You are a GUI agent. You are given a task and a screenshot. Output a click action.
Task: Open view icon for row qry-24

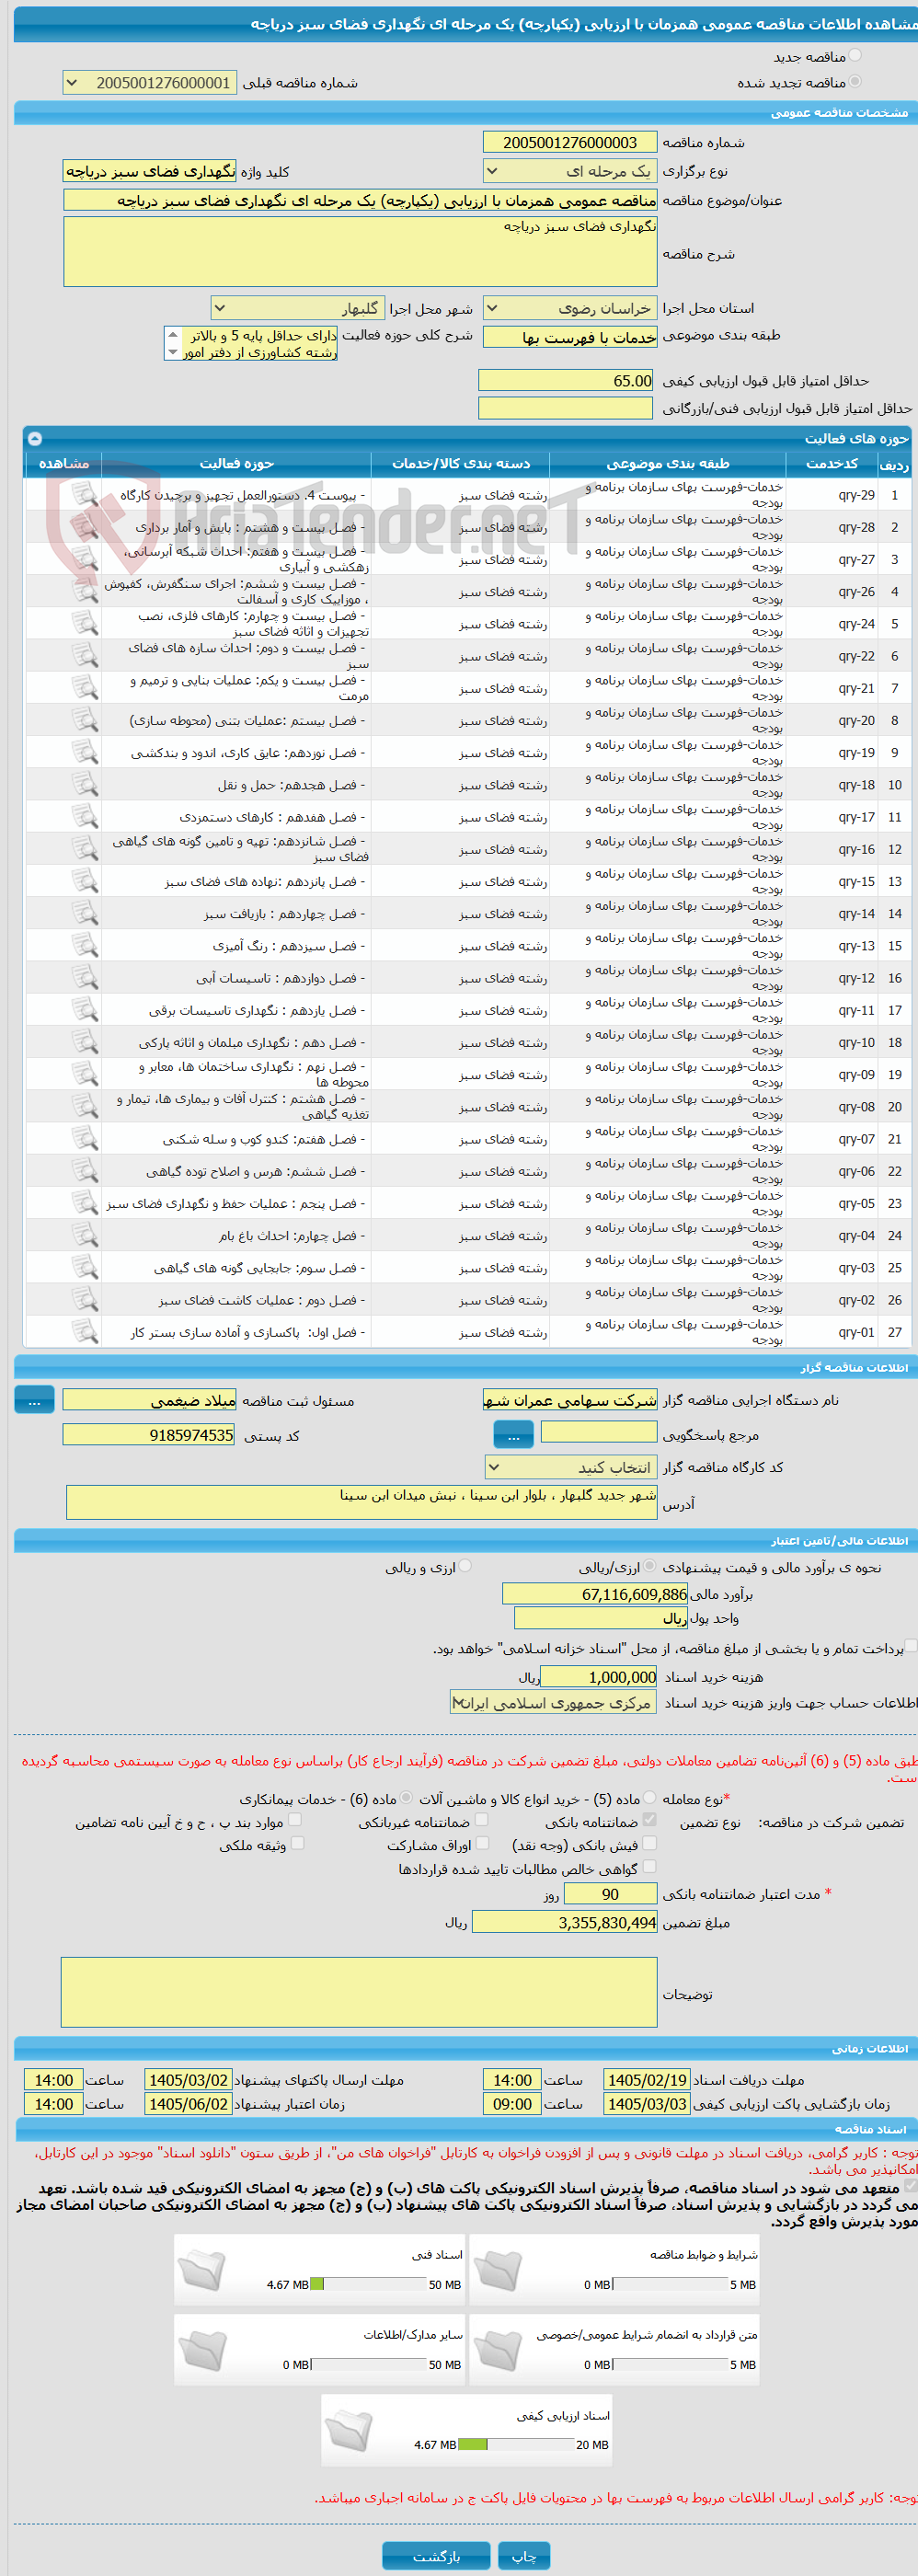click(x=84, y=623)
